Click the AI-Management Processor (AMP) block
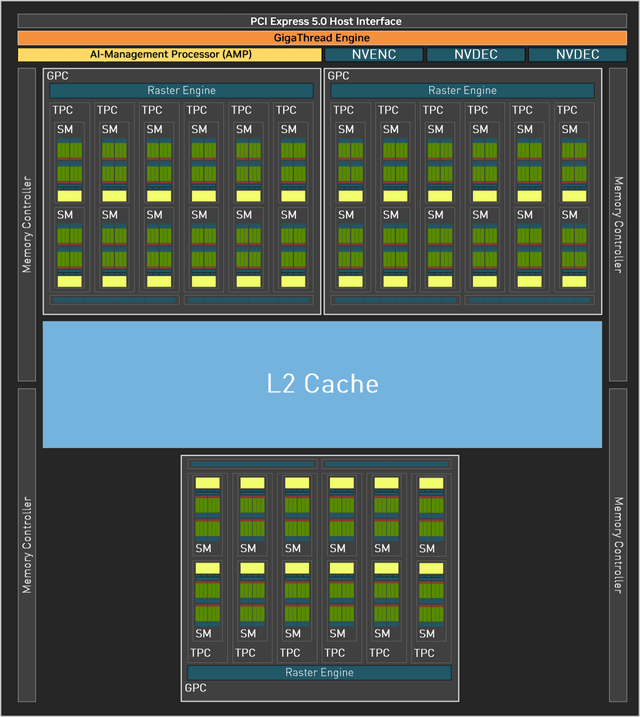 pos(170,54)
